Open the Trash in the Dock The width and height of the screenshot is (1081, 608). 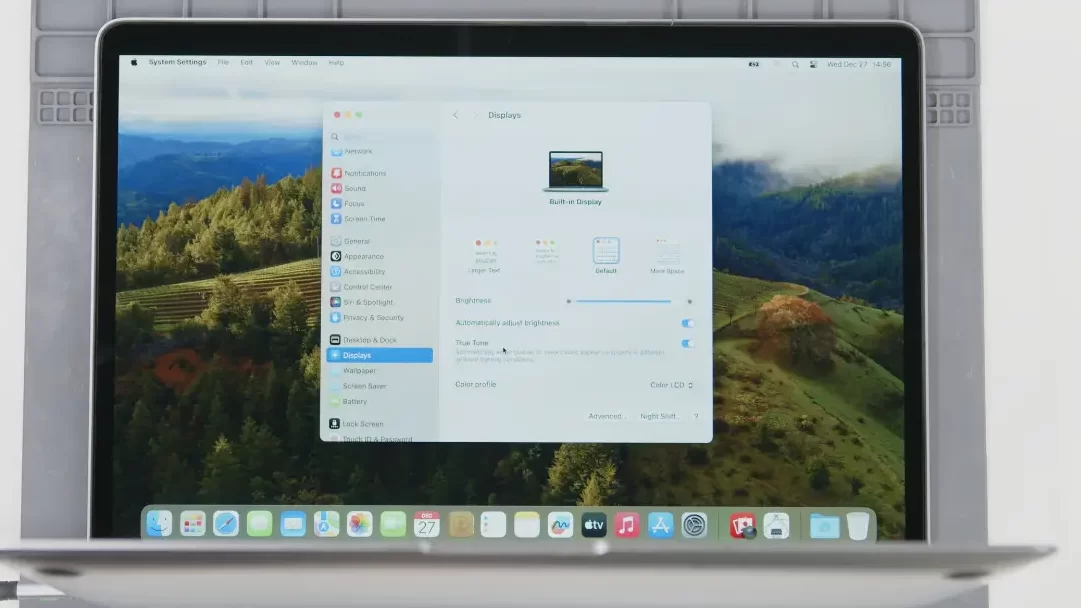pos(858,526)
